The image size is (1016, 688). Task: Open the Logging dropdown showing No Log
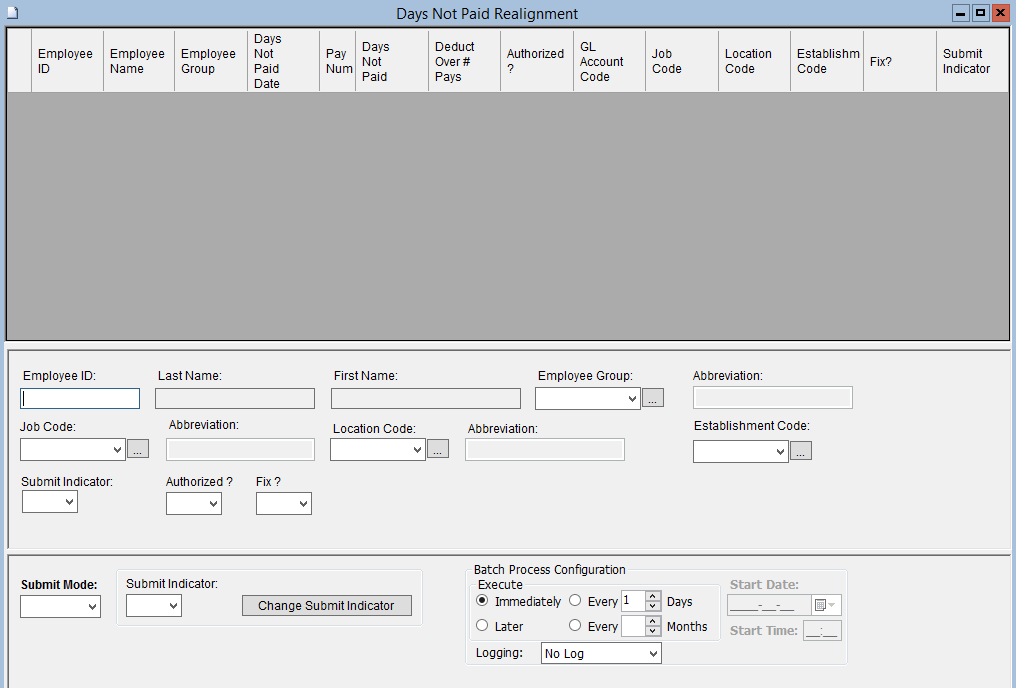[600, 654]
